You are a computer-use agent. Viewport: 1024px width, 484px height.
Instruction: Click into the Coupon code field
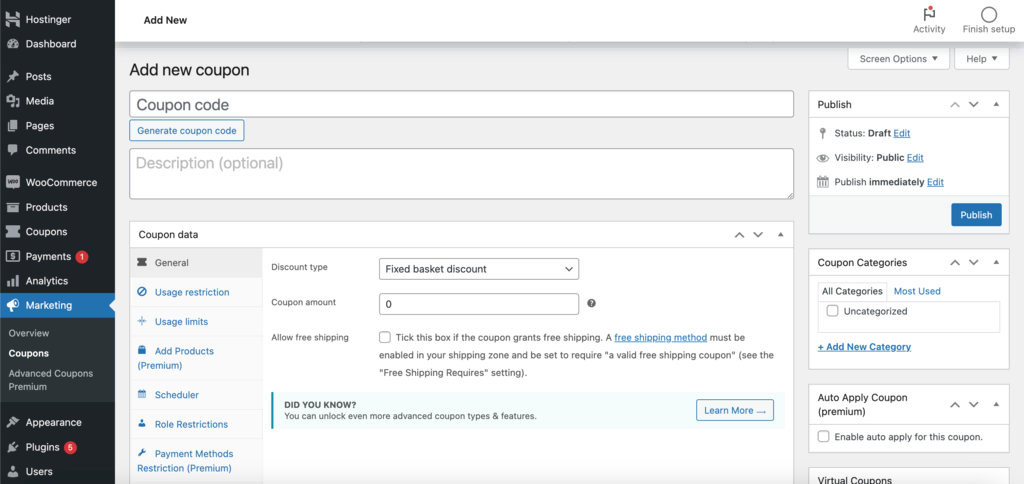(461, 105)
